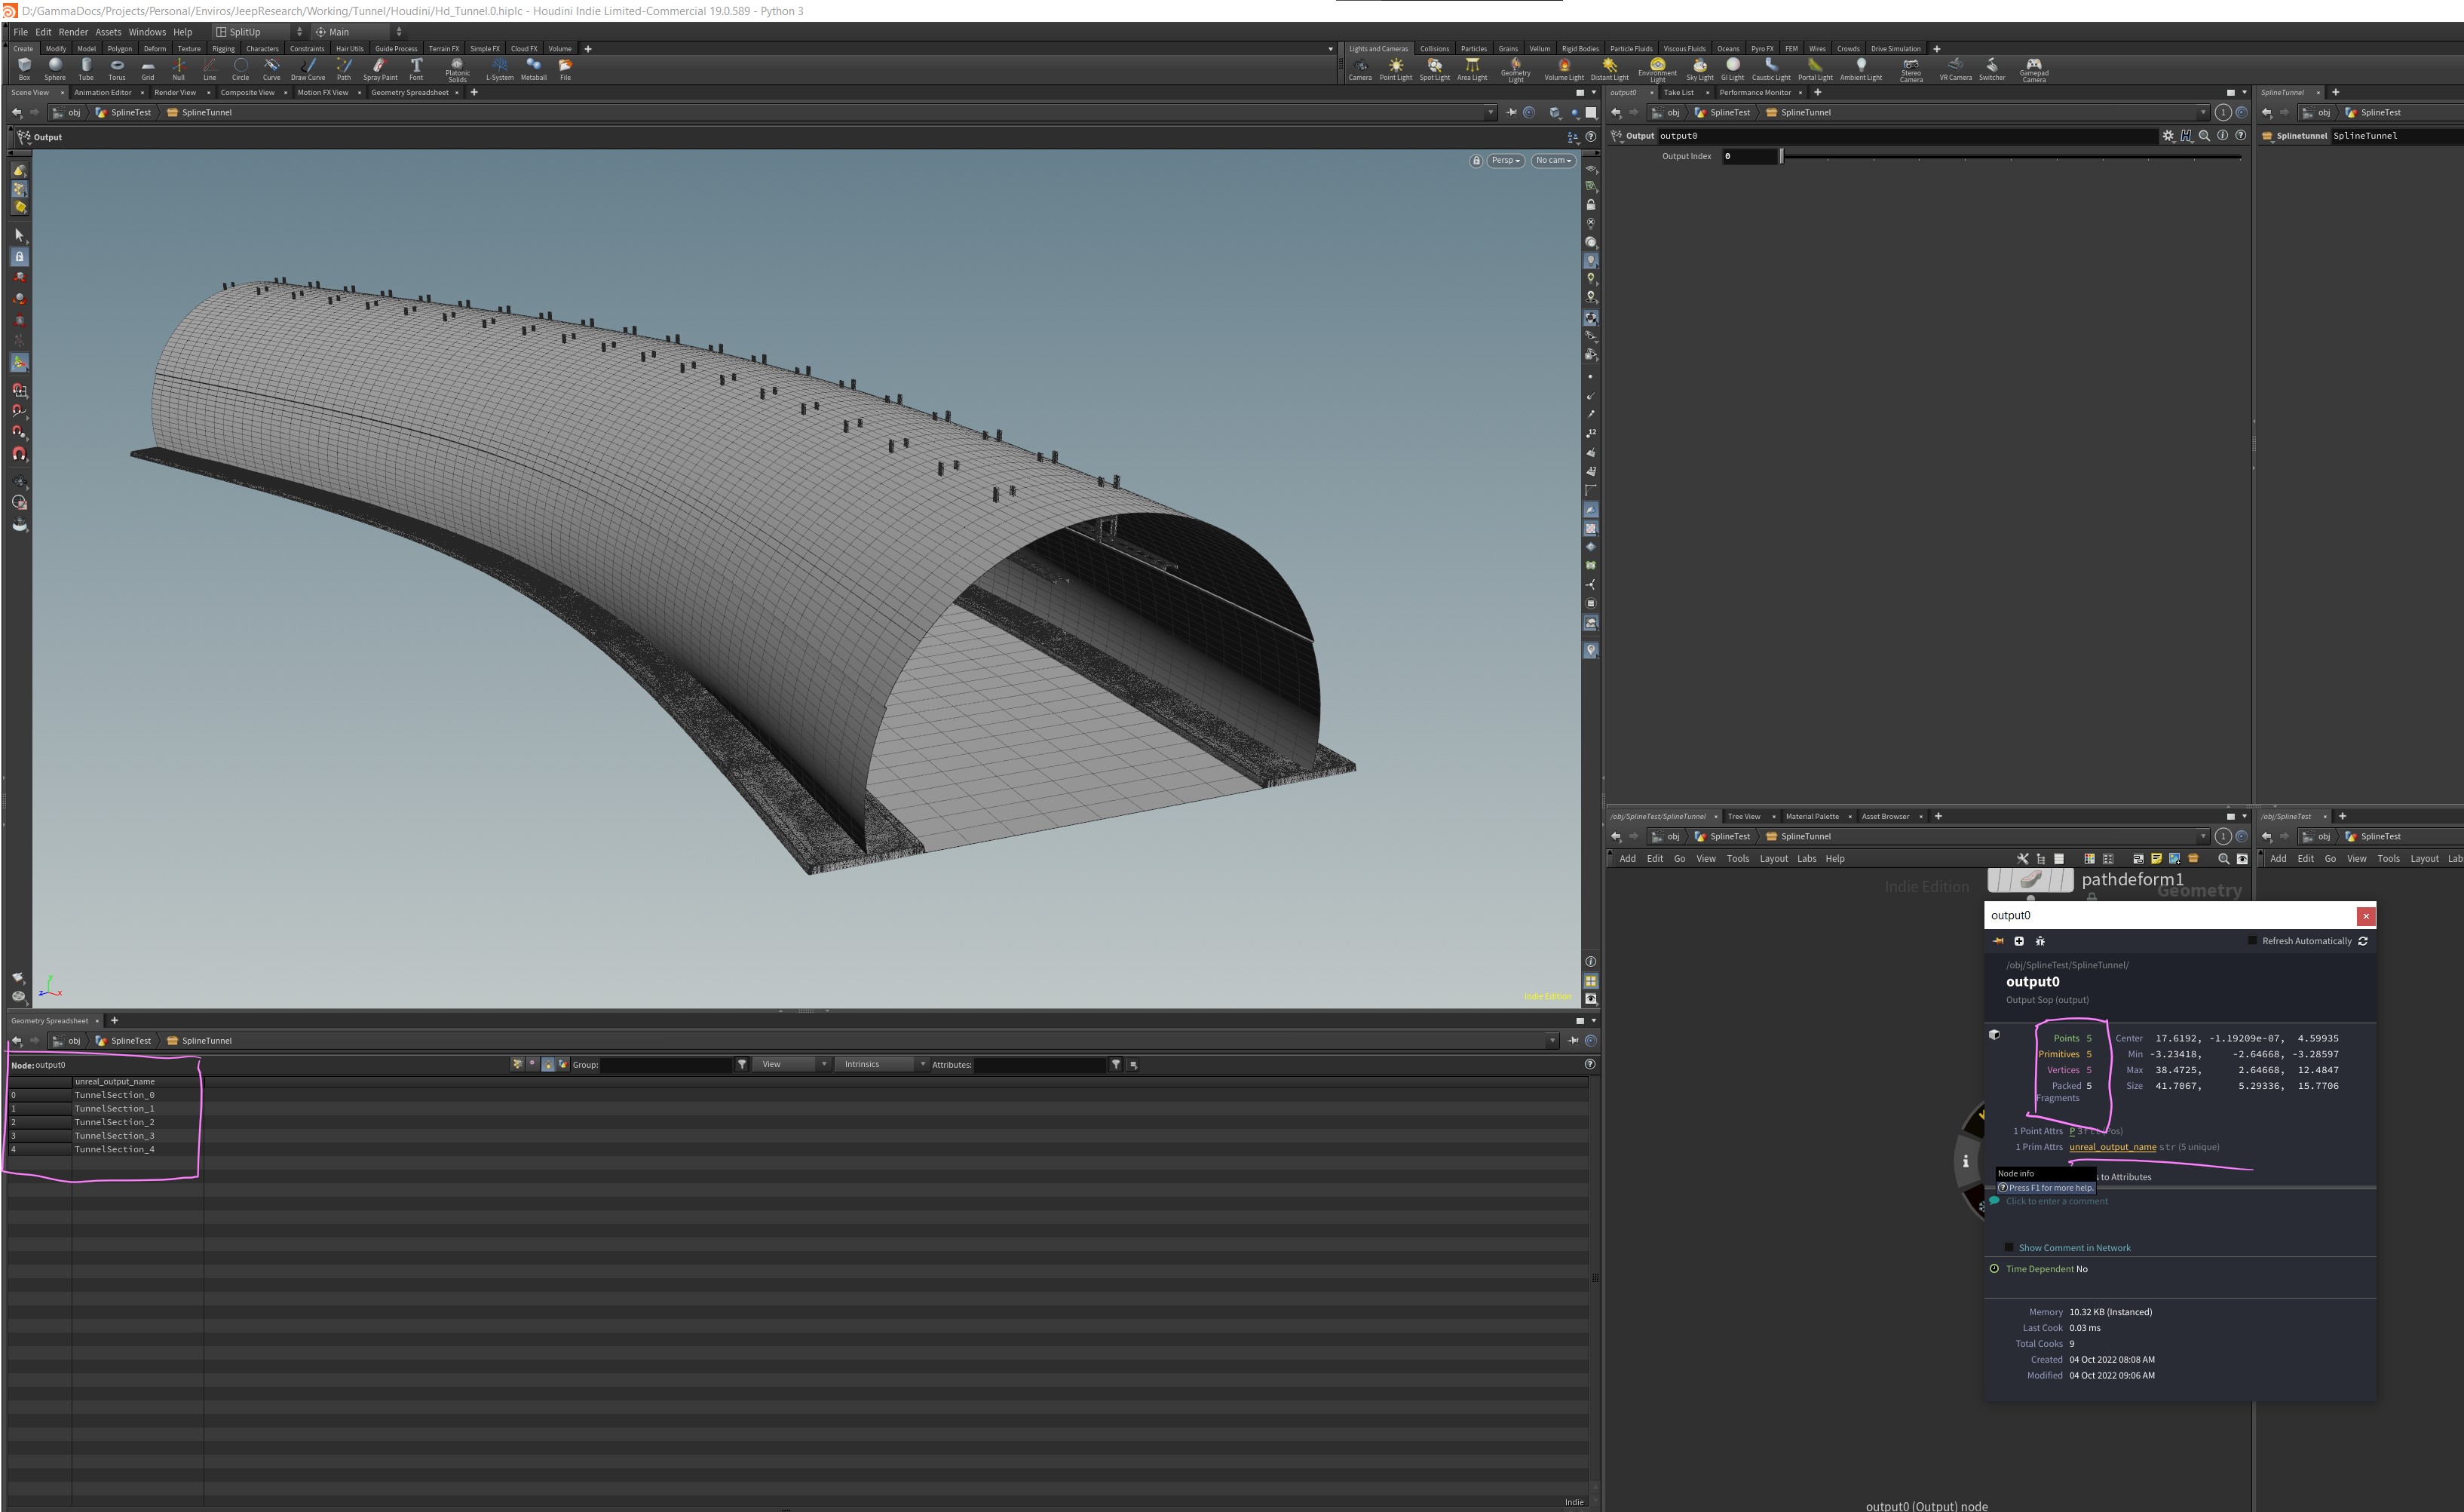
Task: Add a Camera from the shelf
Action: (1360, 69)
